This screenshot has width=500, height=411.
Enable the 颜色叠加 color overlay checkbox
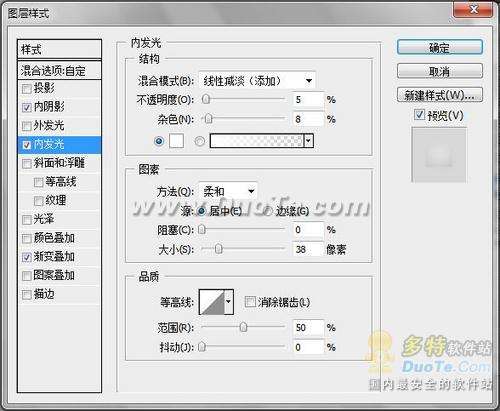click(26, 239)
